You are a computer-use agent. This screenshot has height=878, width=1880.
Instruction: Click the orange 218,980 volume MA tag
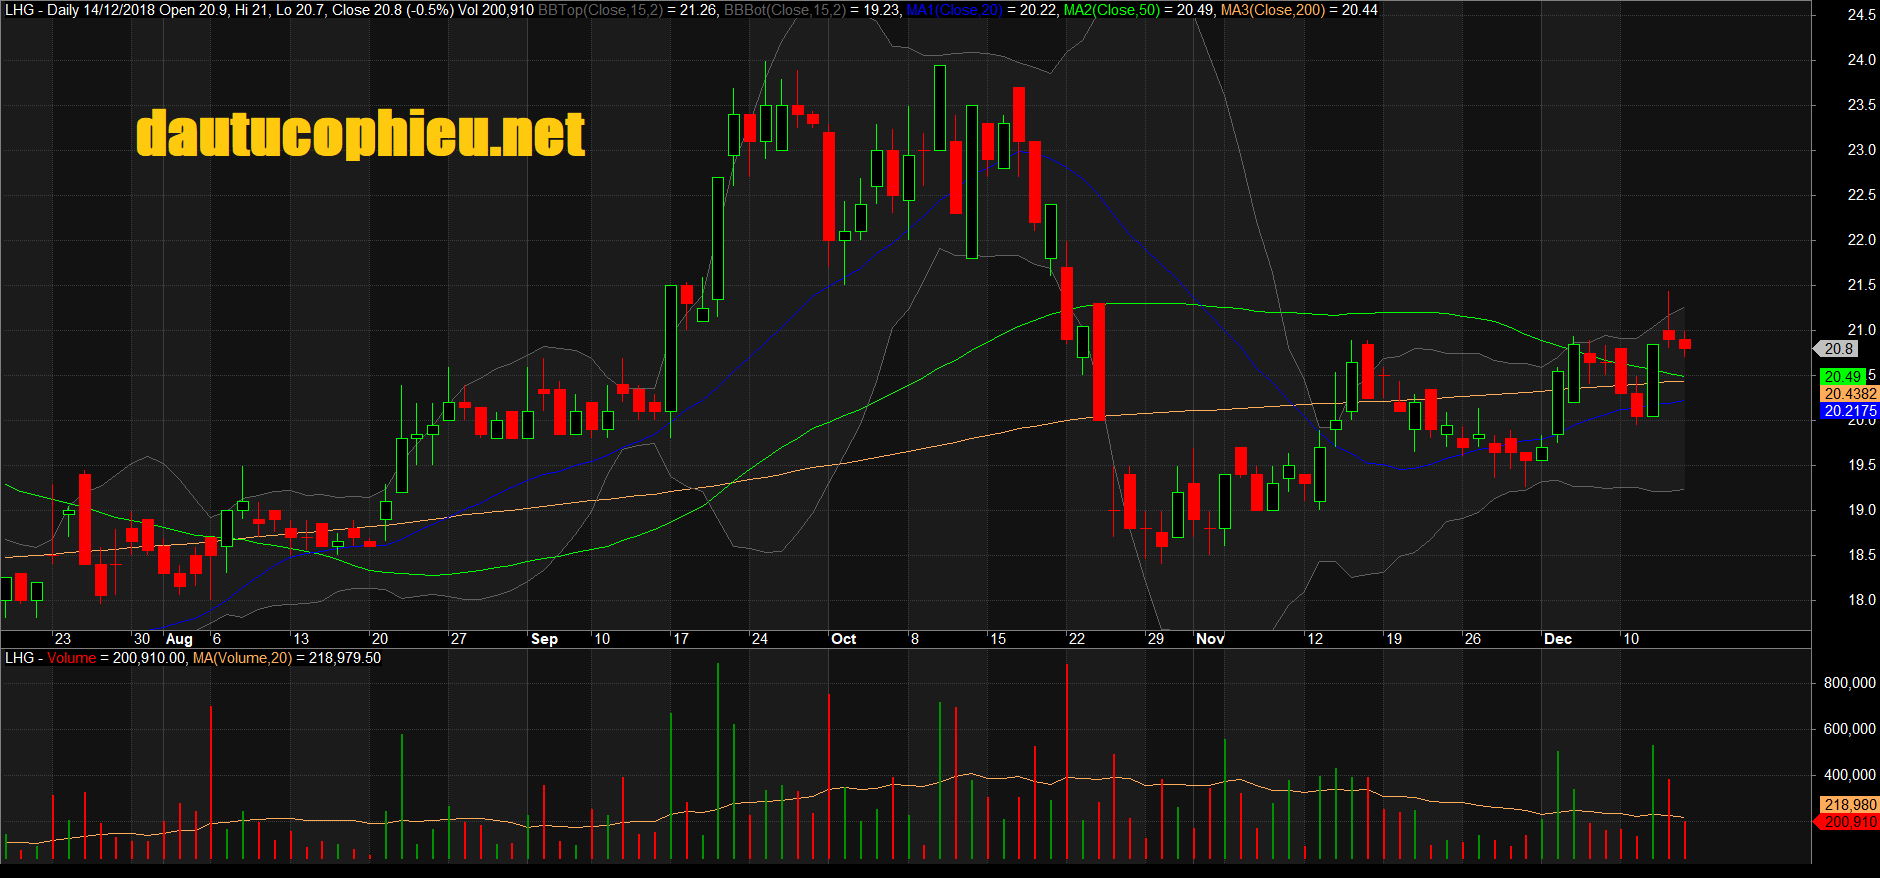tap(1850, 805)
